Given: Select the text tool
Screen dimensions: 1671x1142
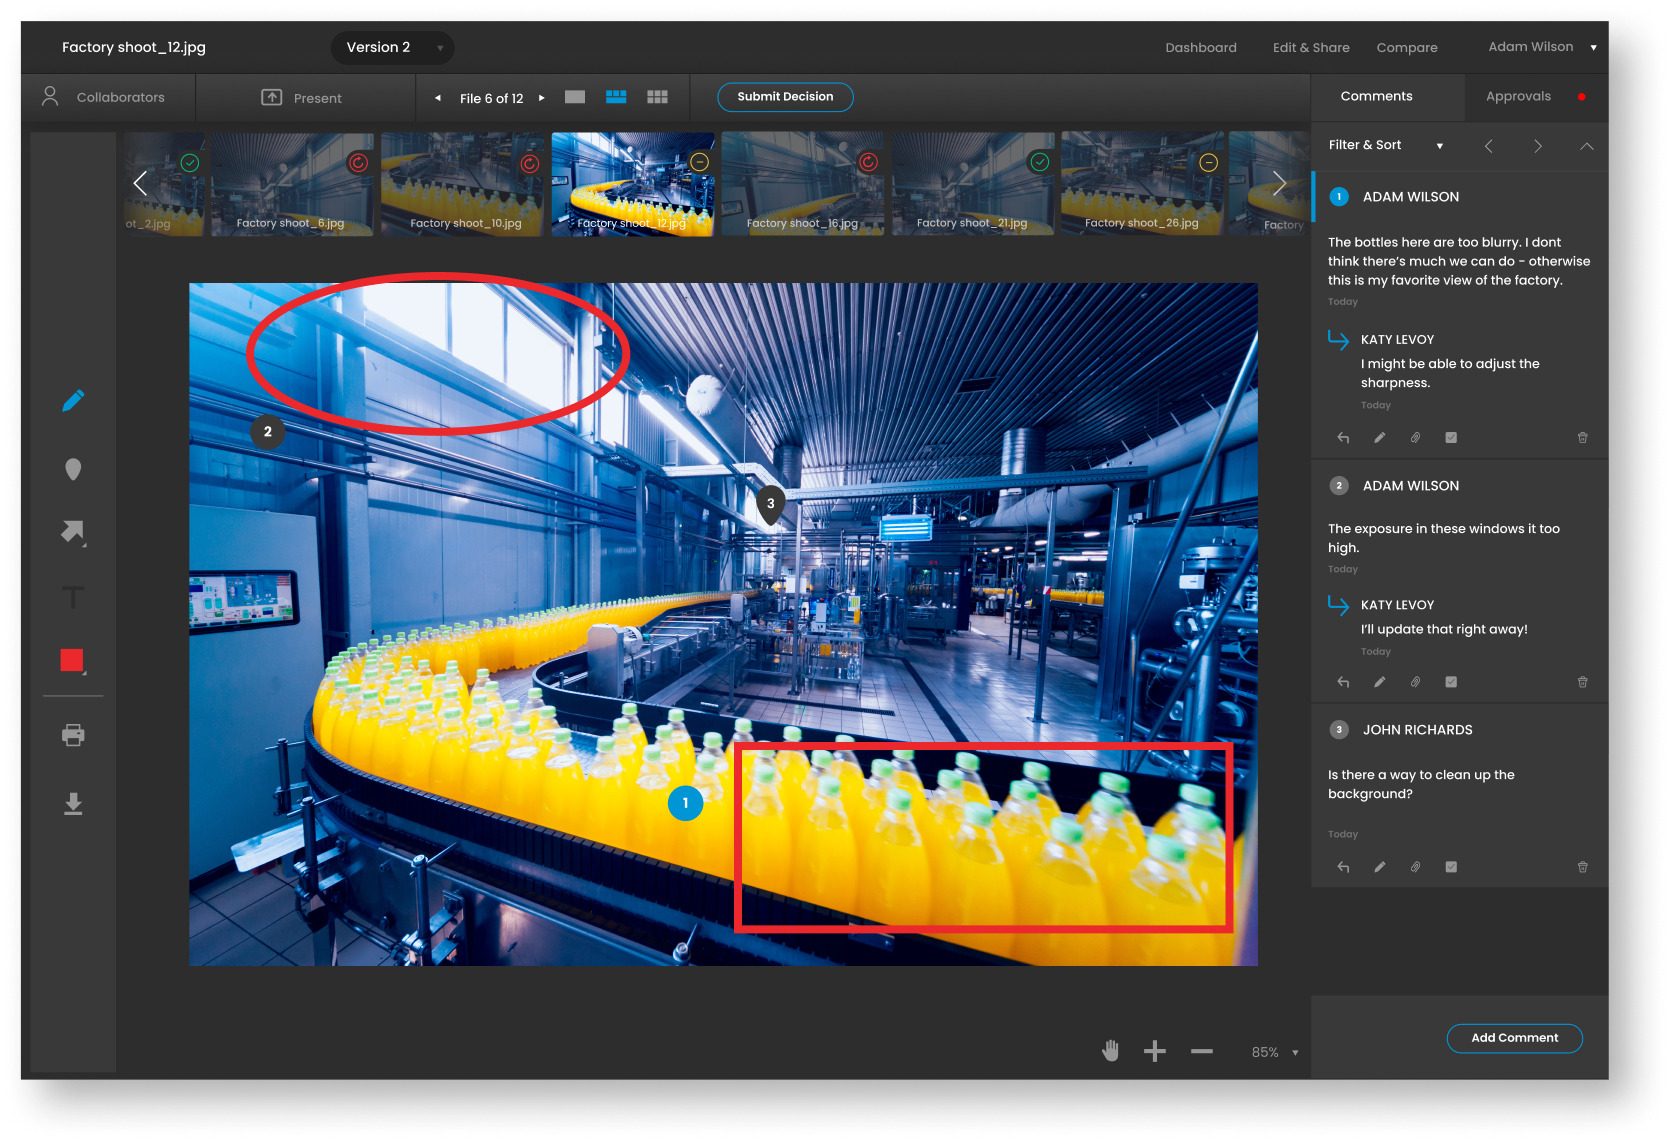Looking at the screenshot, I should [73, 598].
